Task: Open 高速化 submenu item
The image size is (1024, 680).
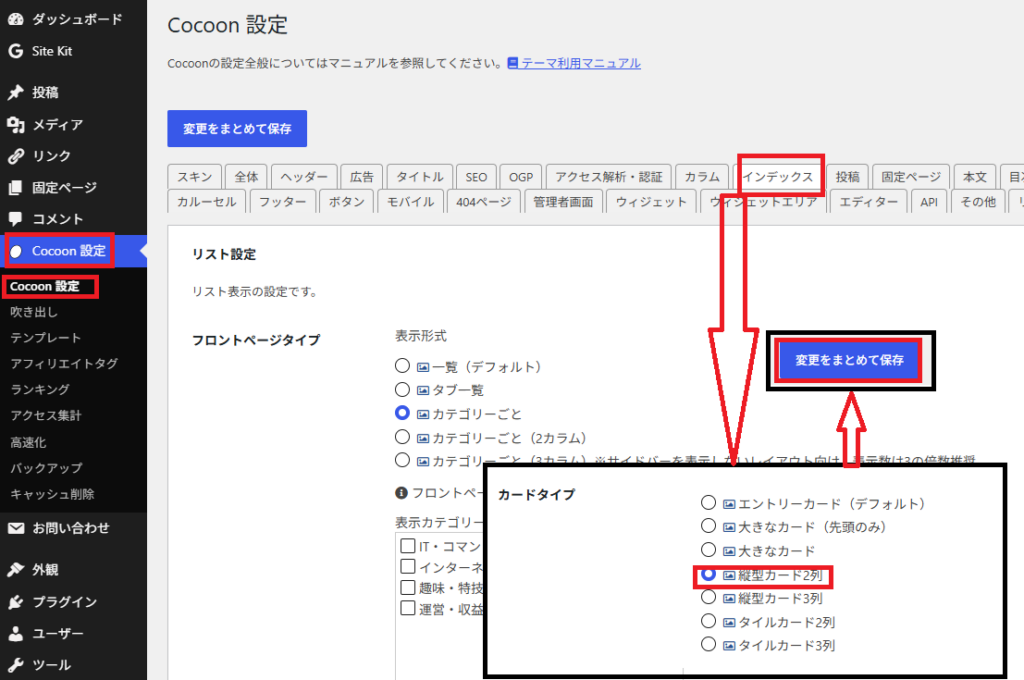Action: click(x=28, y=442)
